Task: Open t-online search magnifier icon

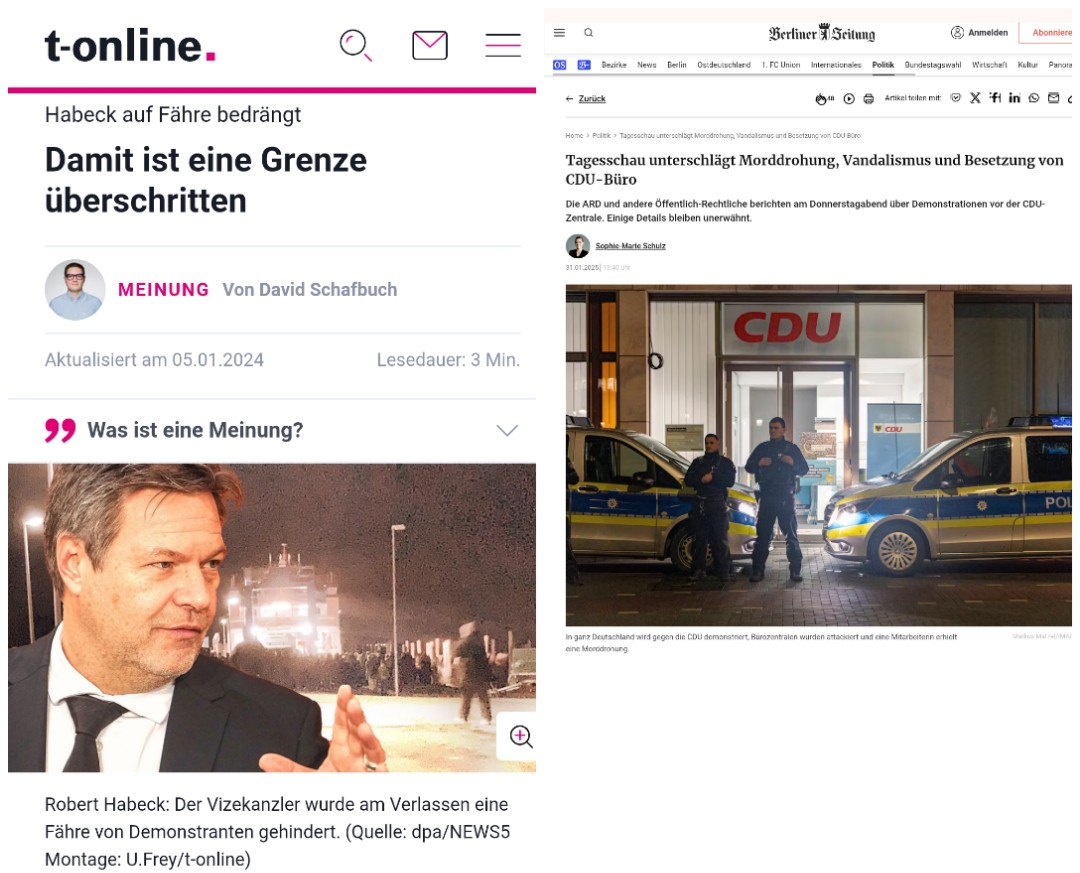Action: [355, 45]
